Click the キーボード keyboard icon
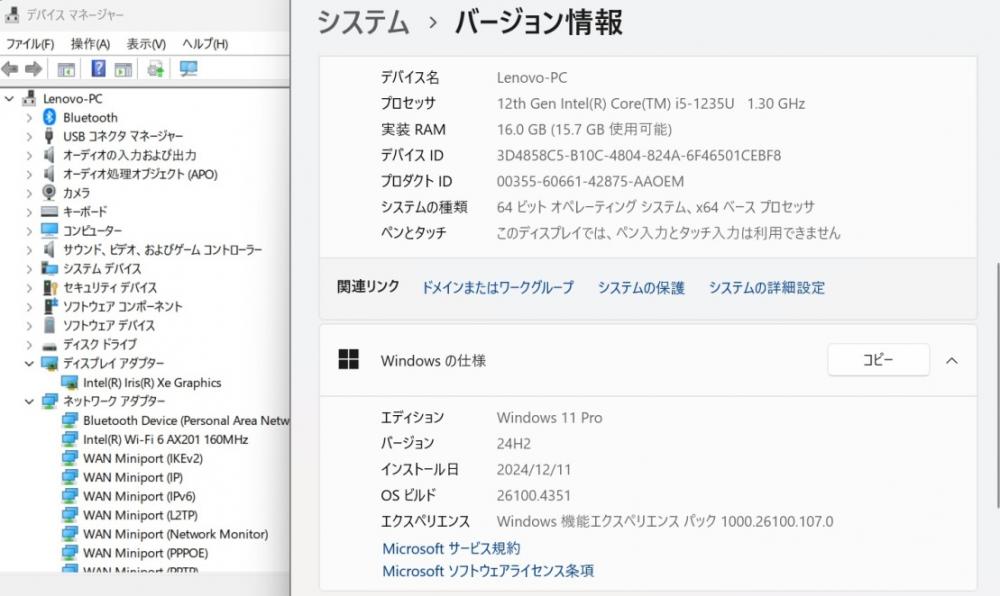Image resolution: width=1000 pixels, height=596 pixels. click(49, 212)
